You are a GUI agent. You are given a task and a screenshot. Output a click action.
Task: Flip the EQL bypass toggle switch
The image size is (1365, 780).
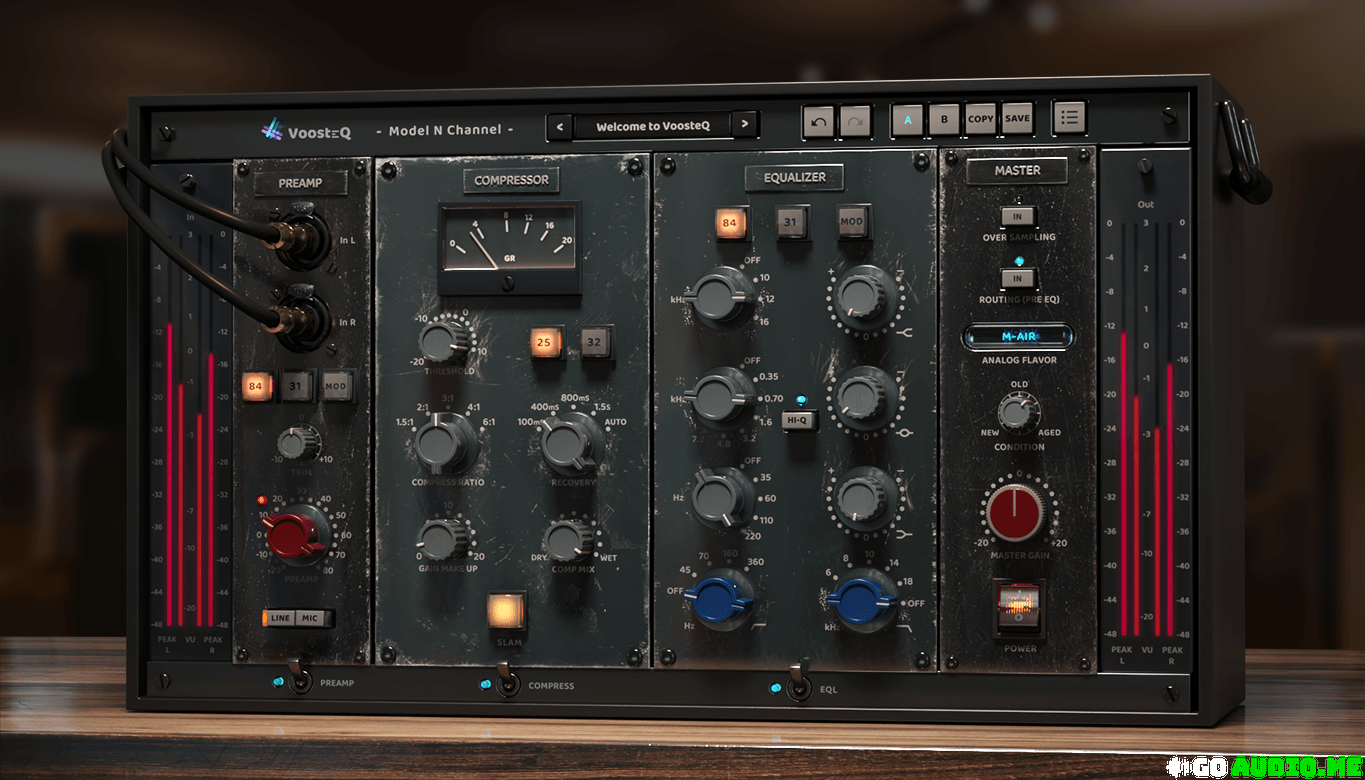[797, 681]
